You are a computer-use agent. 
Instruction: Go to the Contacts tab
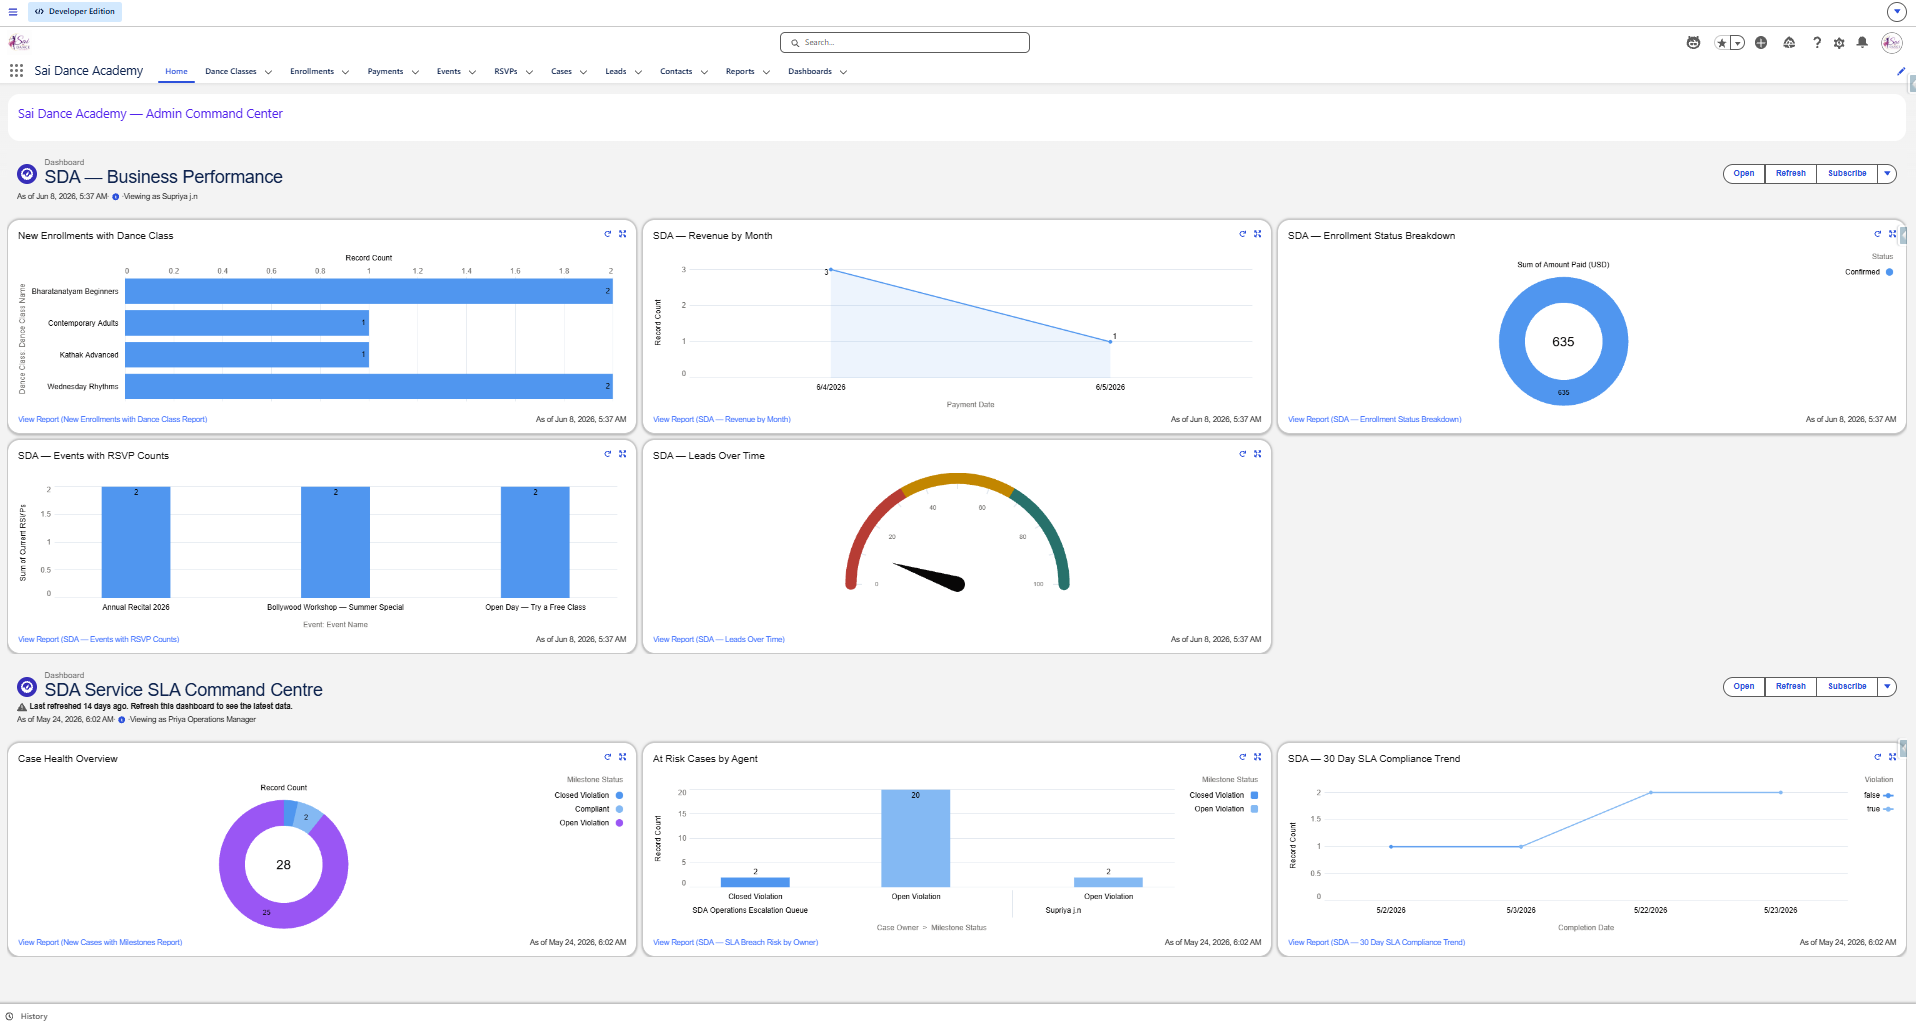pyautogui.click(x=676, y=72)
